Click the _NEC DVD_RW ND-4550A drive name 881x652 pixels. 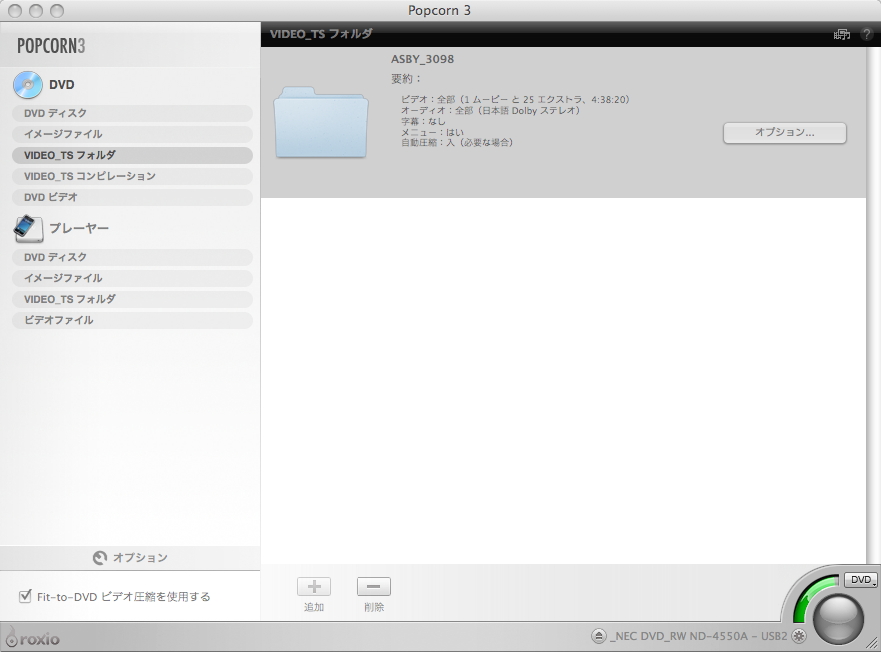[698, 636]
